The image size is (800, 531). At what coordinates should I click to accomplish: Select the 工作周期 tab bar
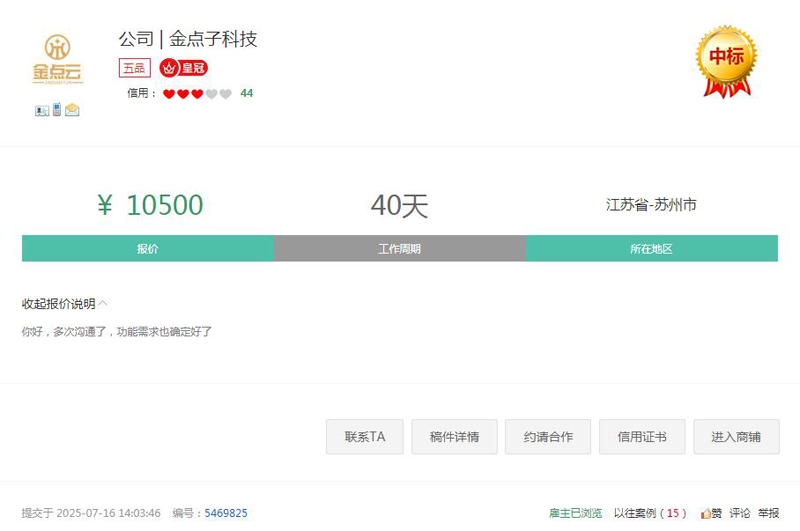point(399,248)
